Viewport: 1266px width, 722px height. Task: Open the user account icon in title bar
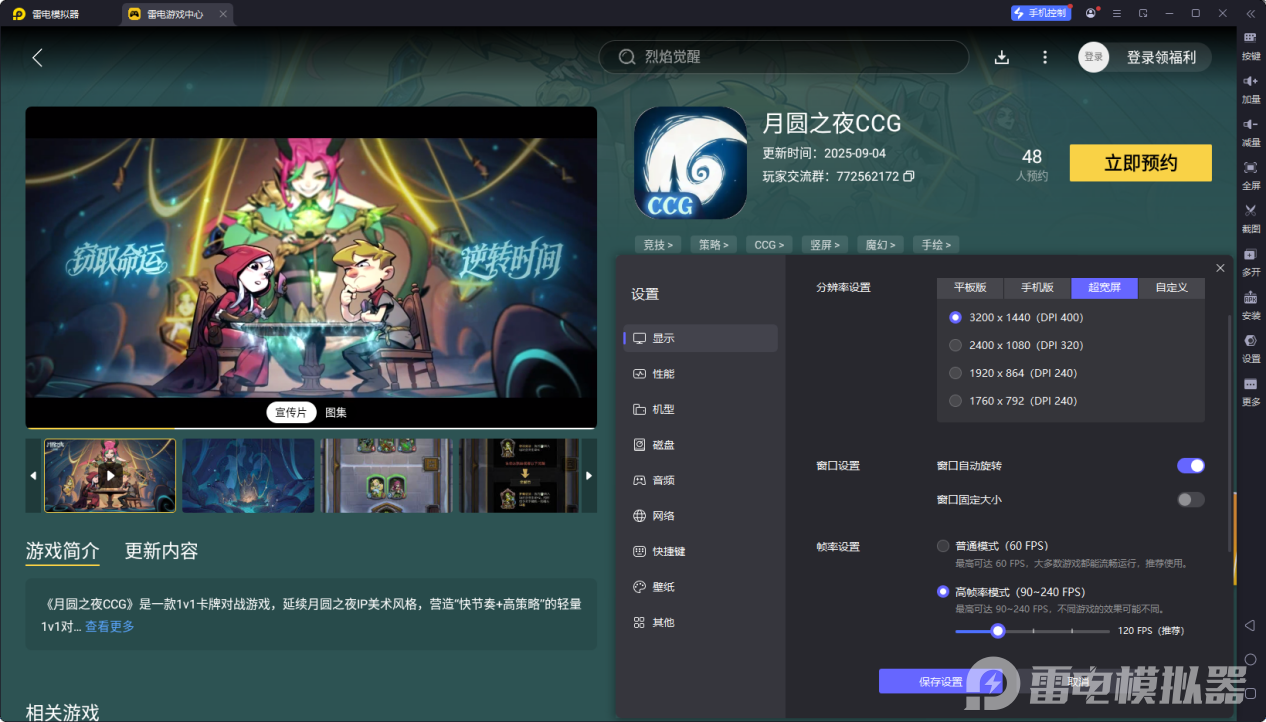[1091, 13]
